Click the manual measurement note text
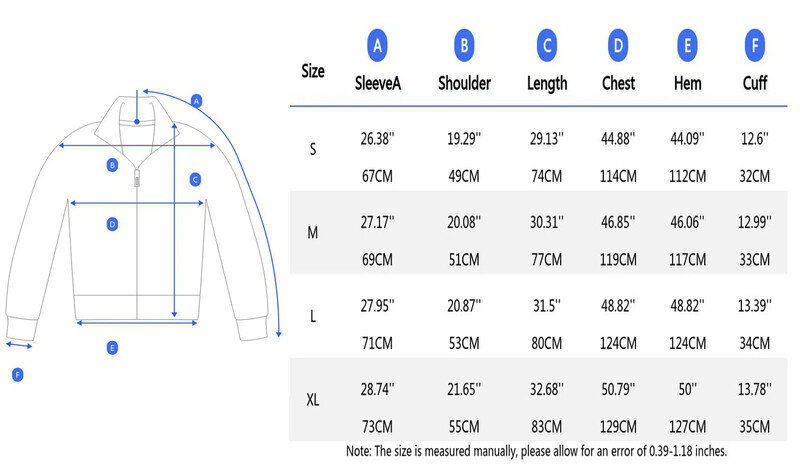The width and height of the screenshot is (800, 476). [x=535, y=452]
